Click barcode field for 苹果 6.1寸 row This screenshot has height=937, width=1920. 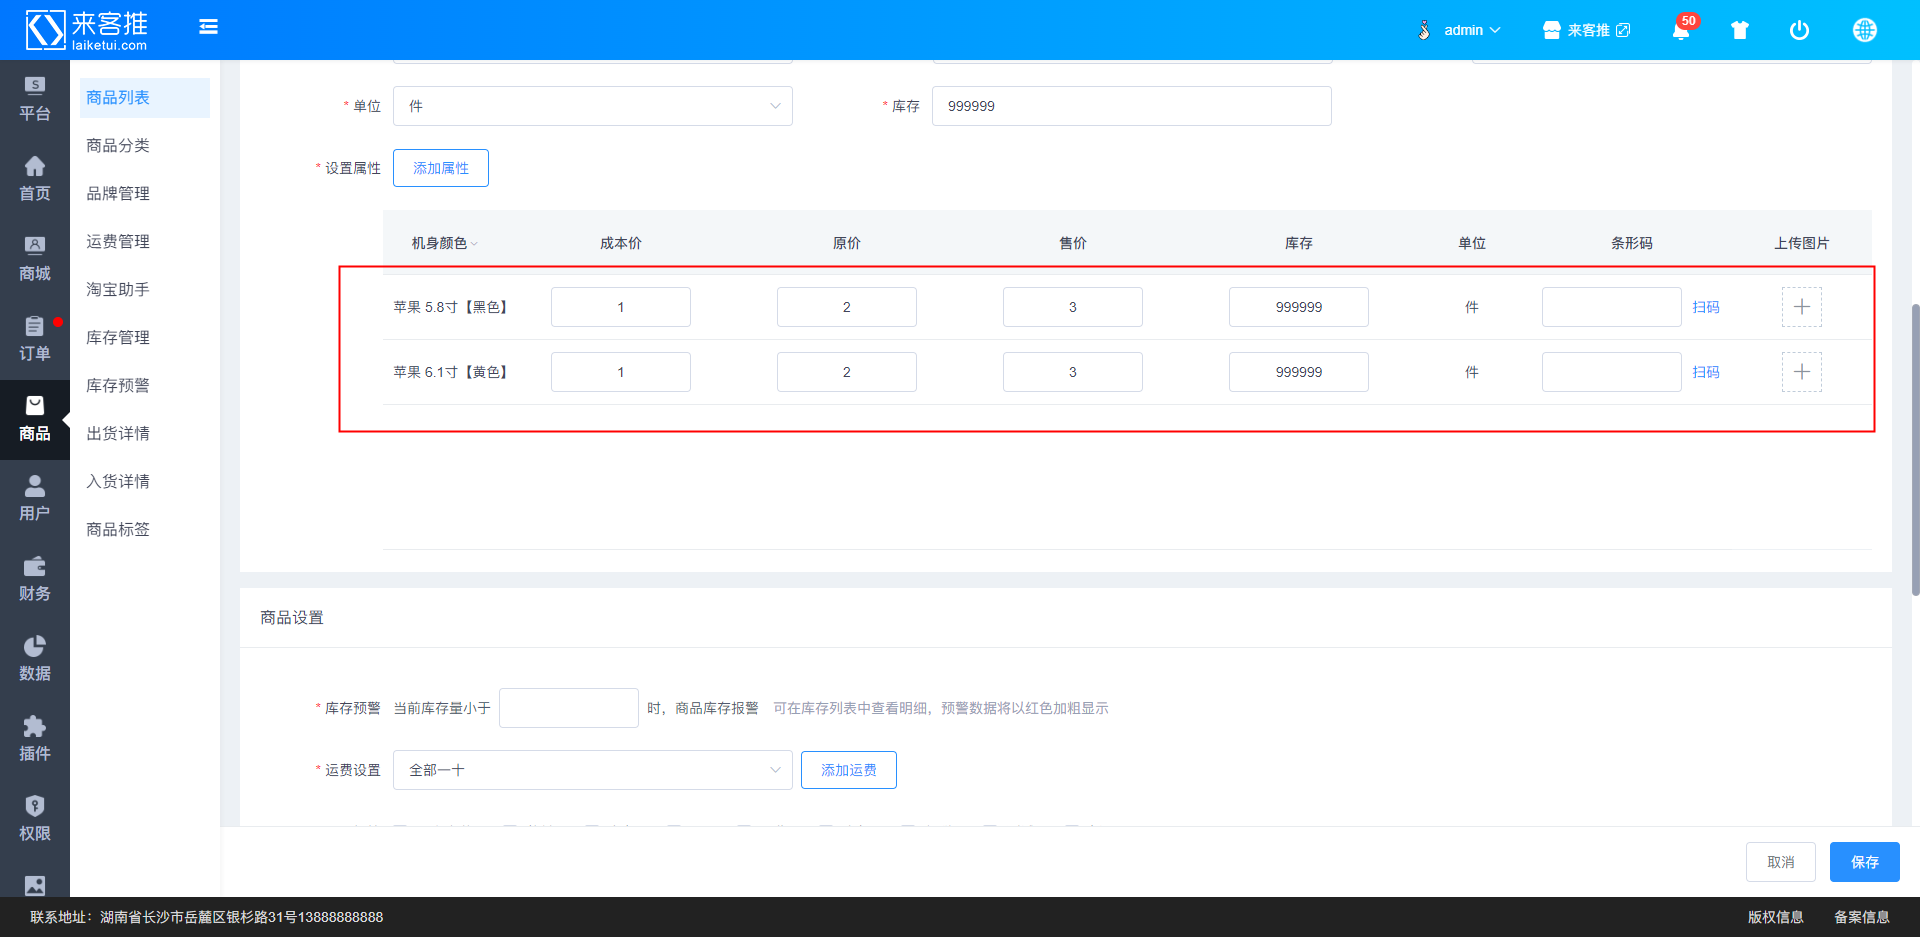coord(1612,372)
